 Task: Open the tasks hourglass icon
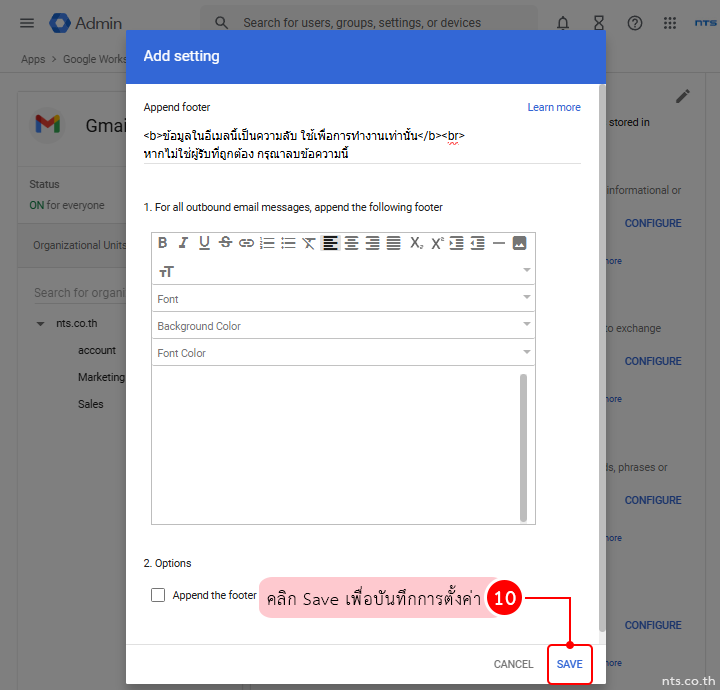click(x=599, y=22)
